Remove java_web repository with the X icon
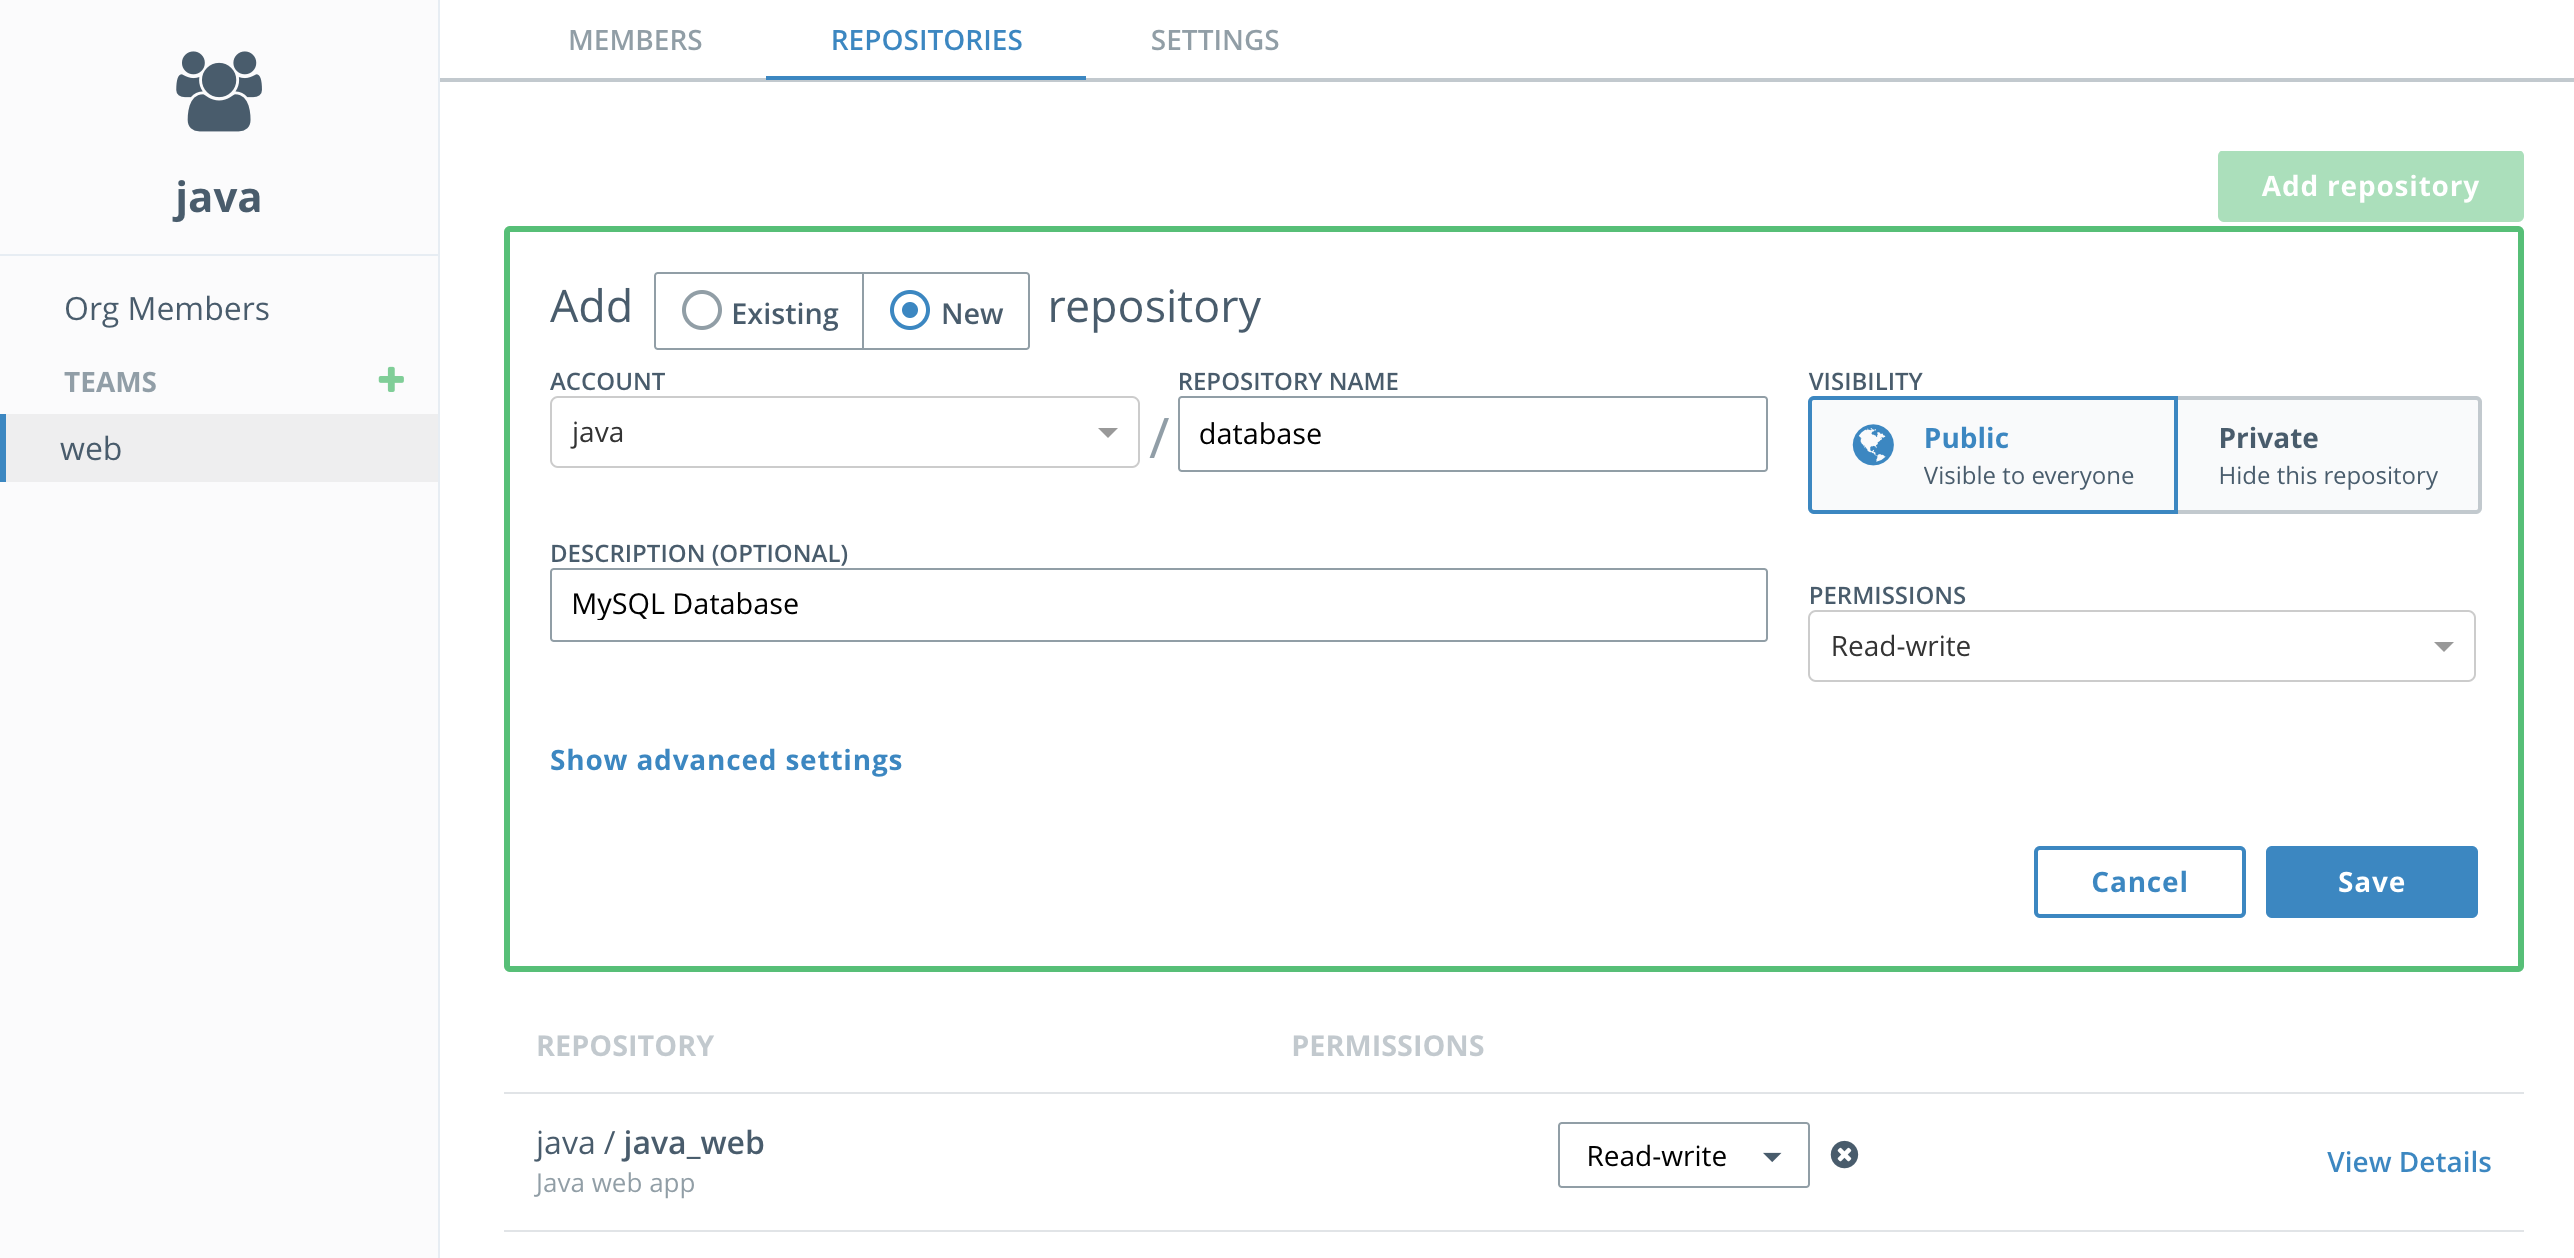 [x=1844, y=1155]
